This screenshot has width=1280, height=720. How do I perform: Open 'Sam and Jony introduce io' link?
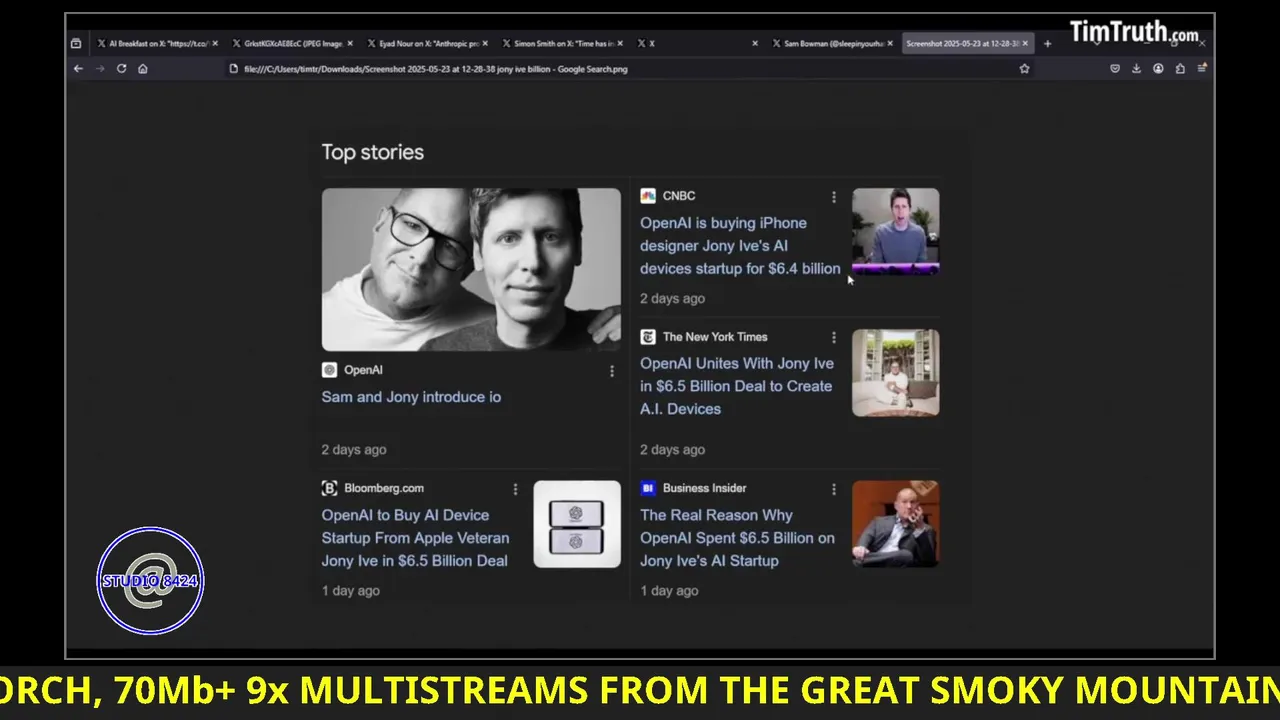coord(411,397)
